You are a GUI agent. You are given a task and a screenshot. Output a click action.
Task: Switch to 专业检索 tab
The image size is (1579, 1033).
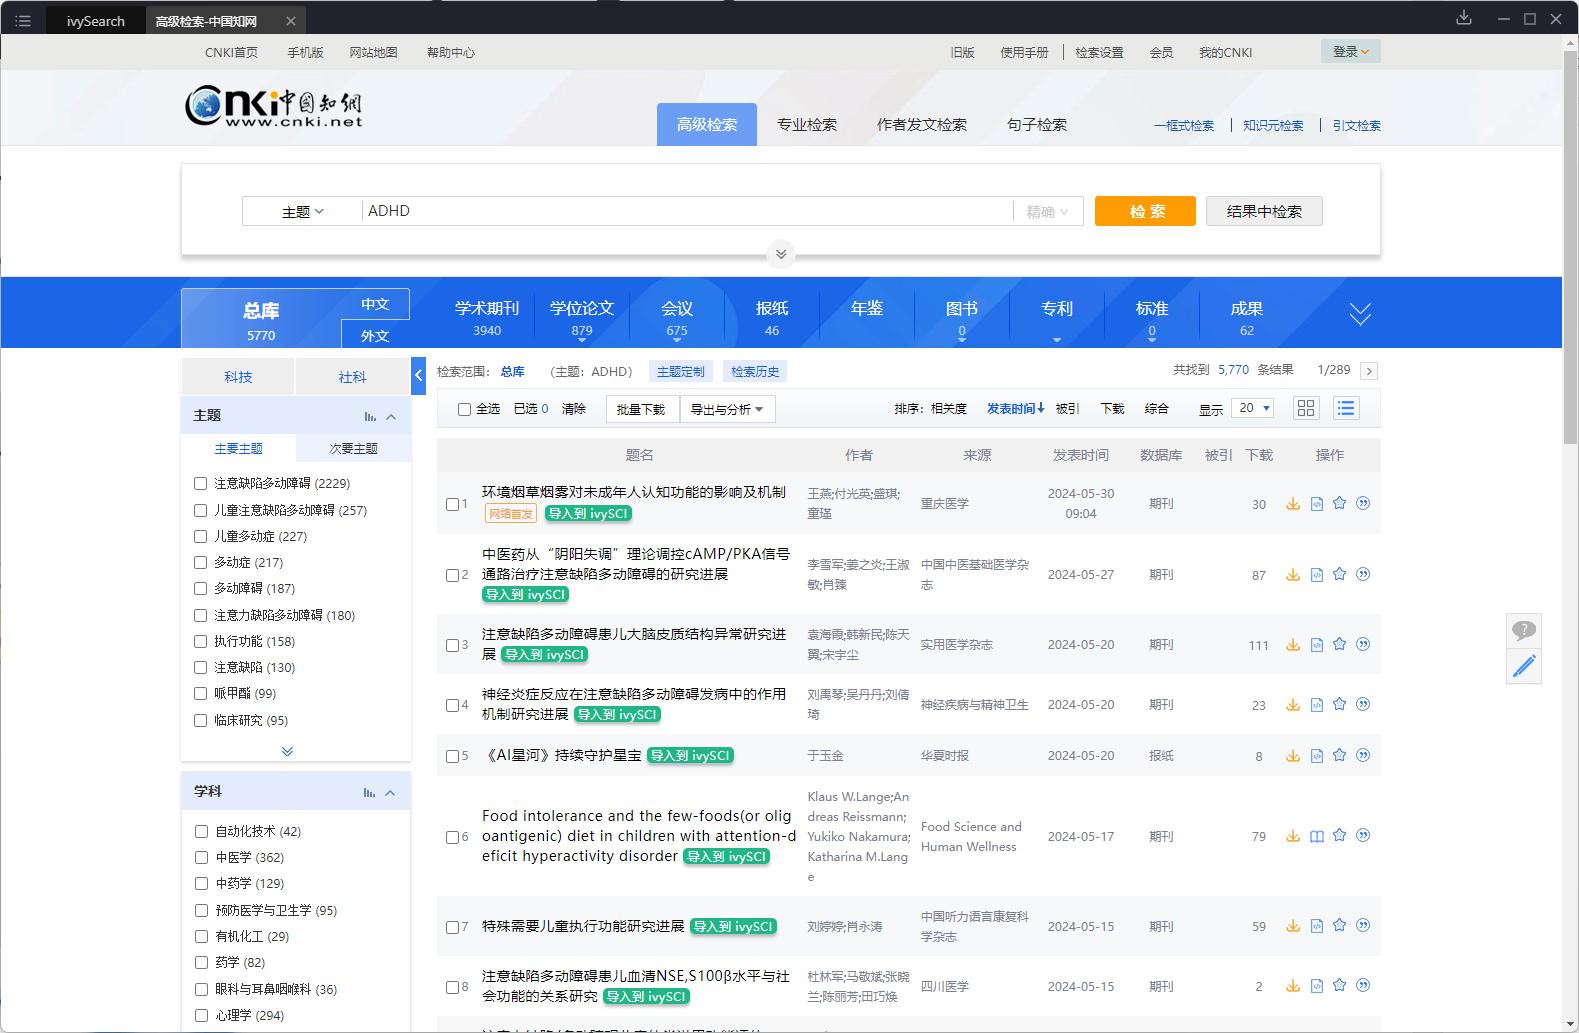click(807, 125)
